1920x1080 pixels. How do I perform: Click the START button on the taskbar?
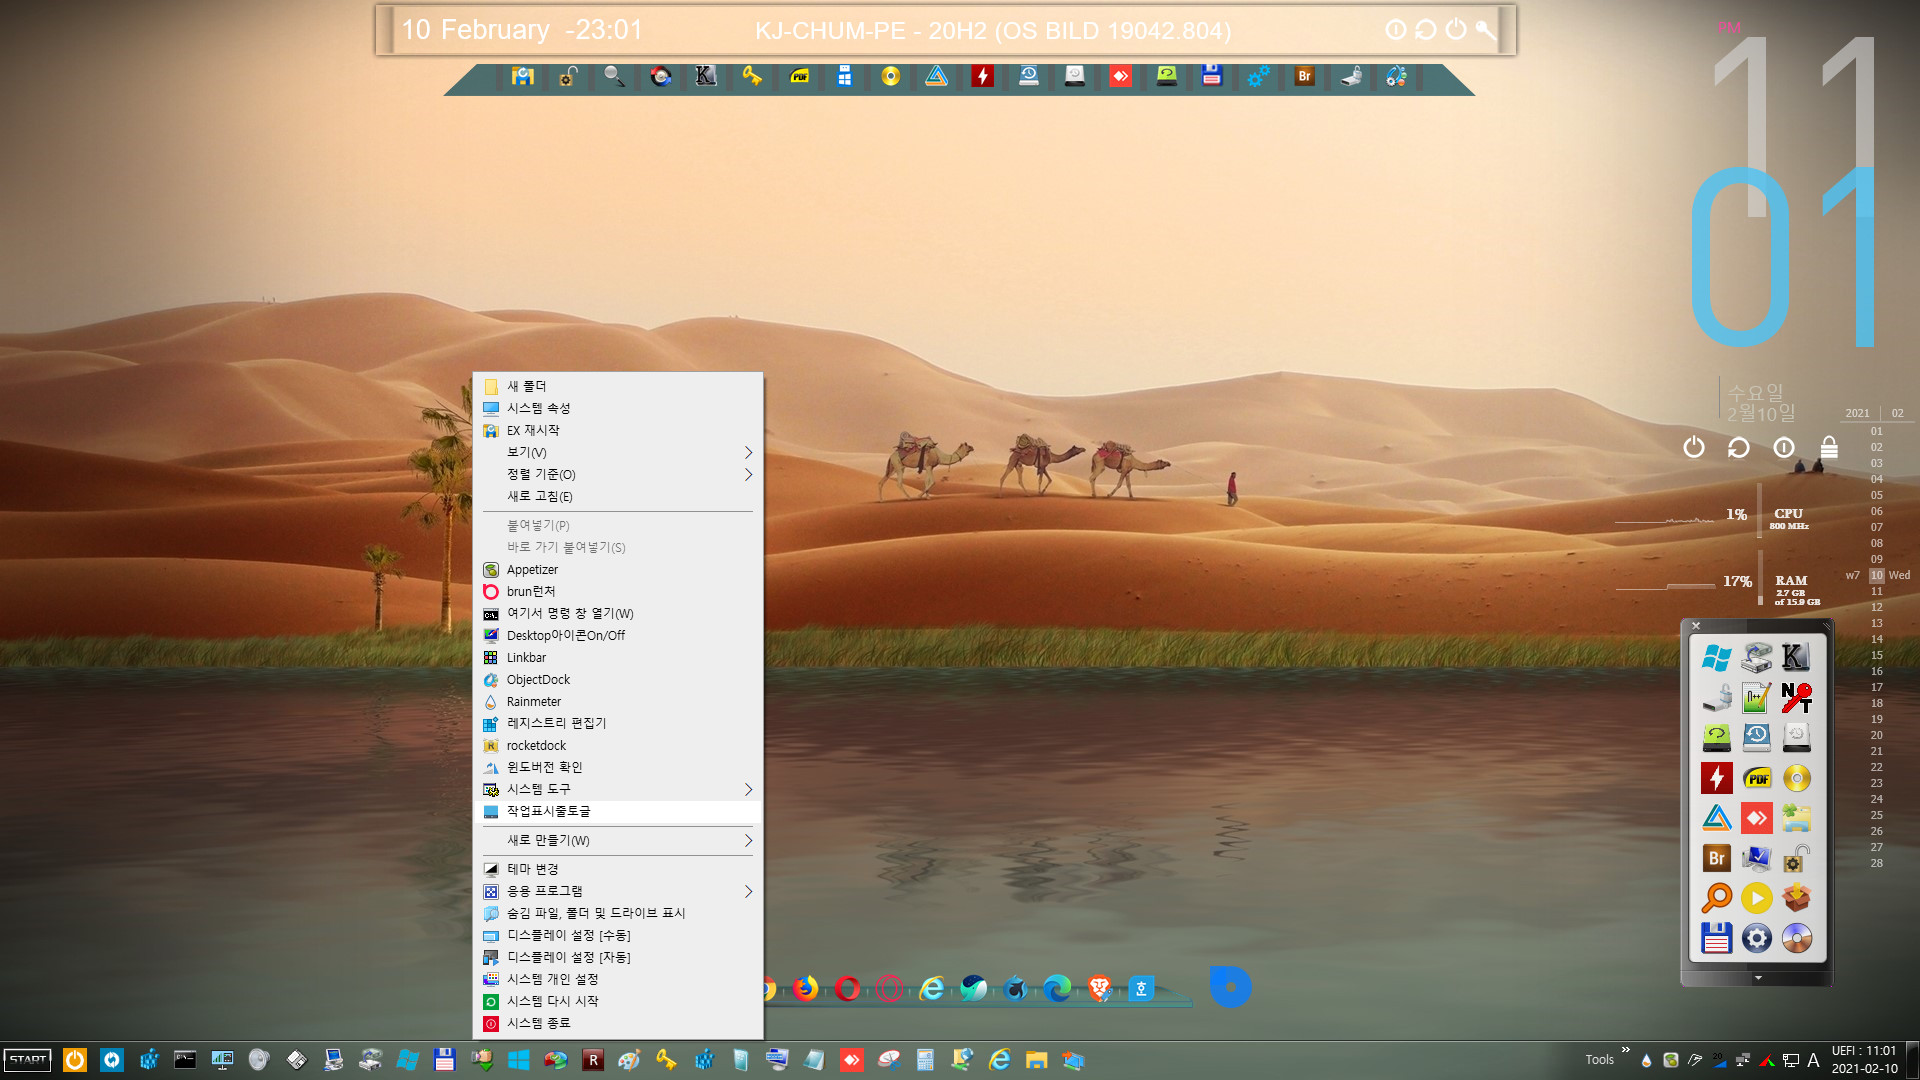point(28,1060)
